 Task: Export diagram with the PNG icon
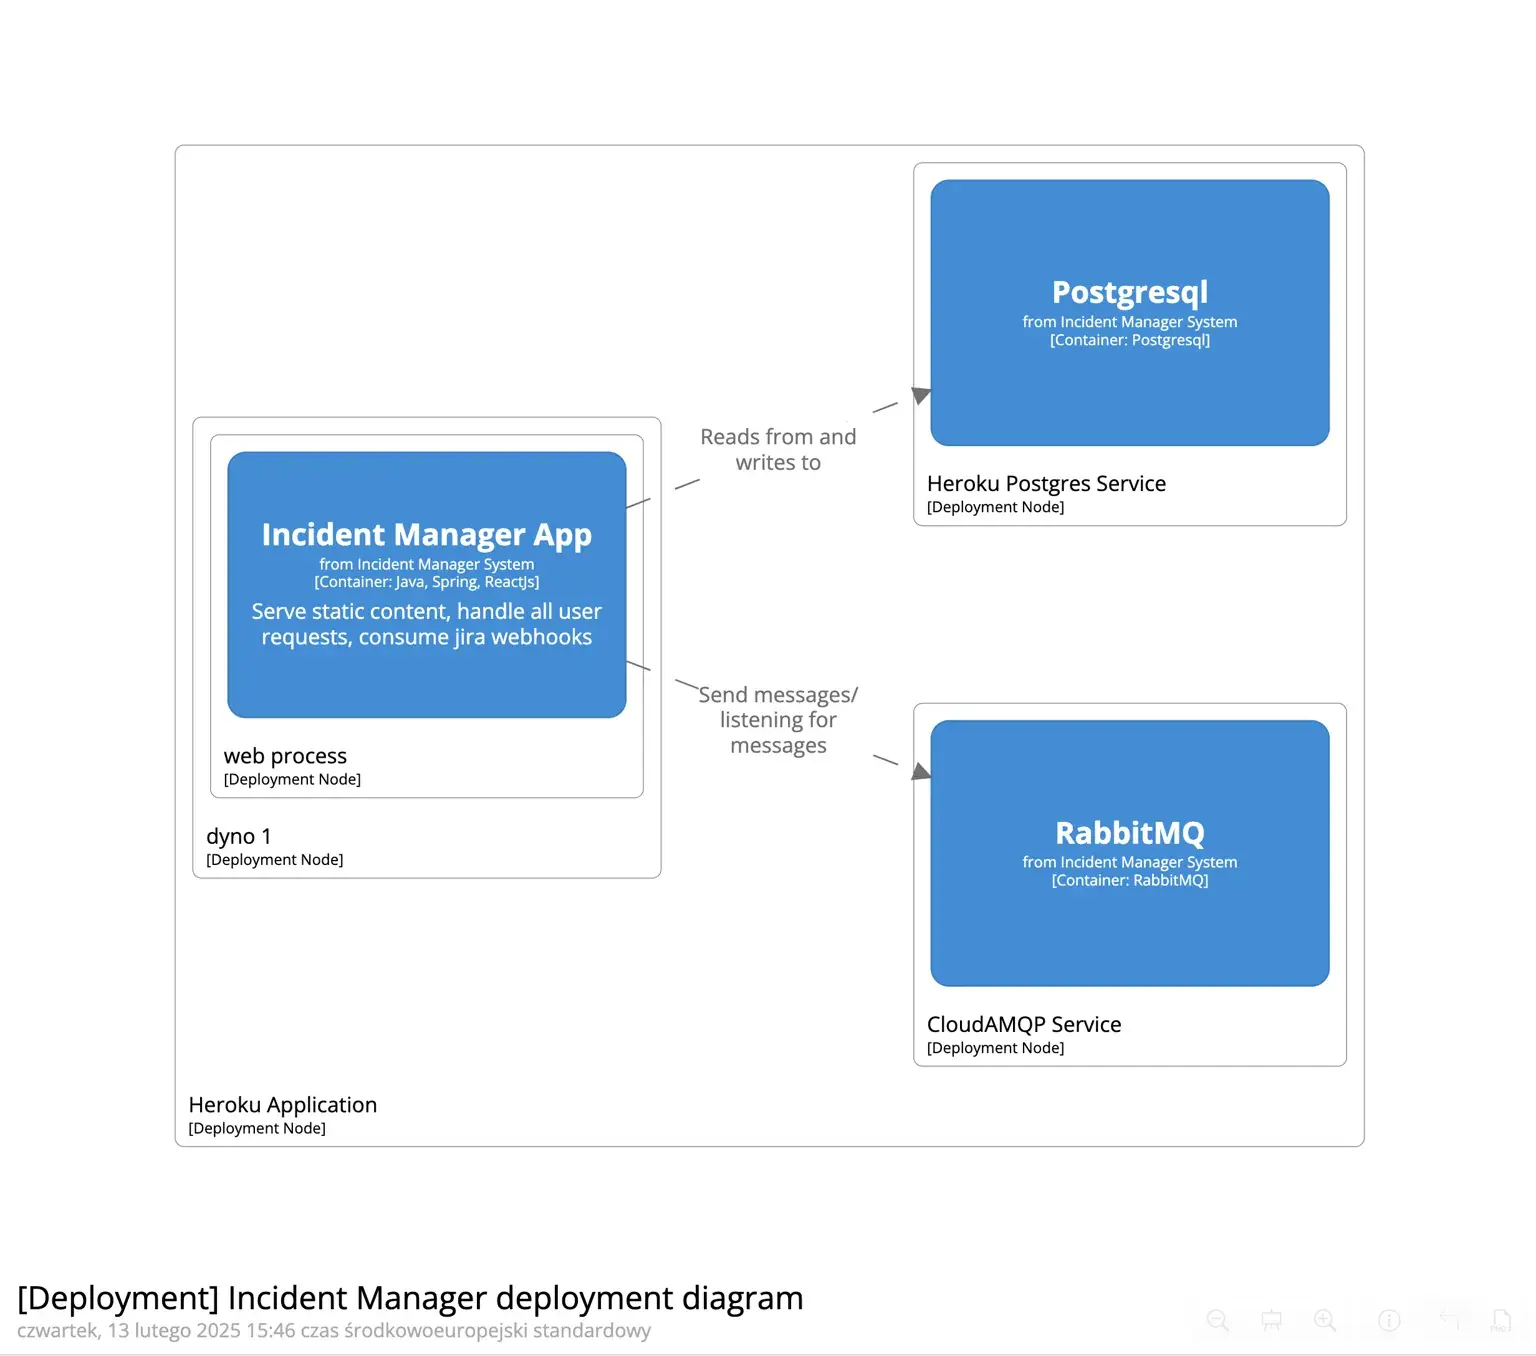pyautogui.click(x=1500, y=1320)
